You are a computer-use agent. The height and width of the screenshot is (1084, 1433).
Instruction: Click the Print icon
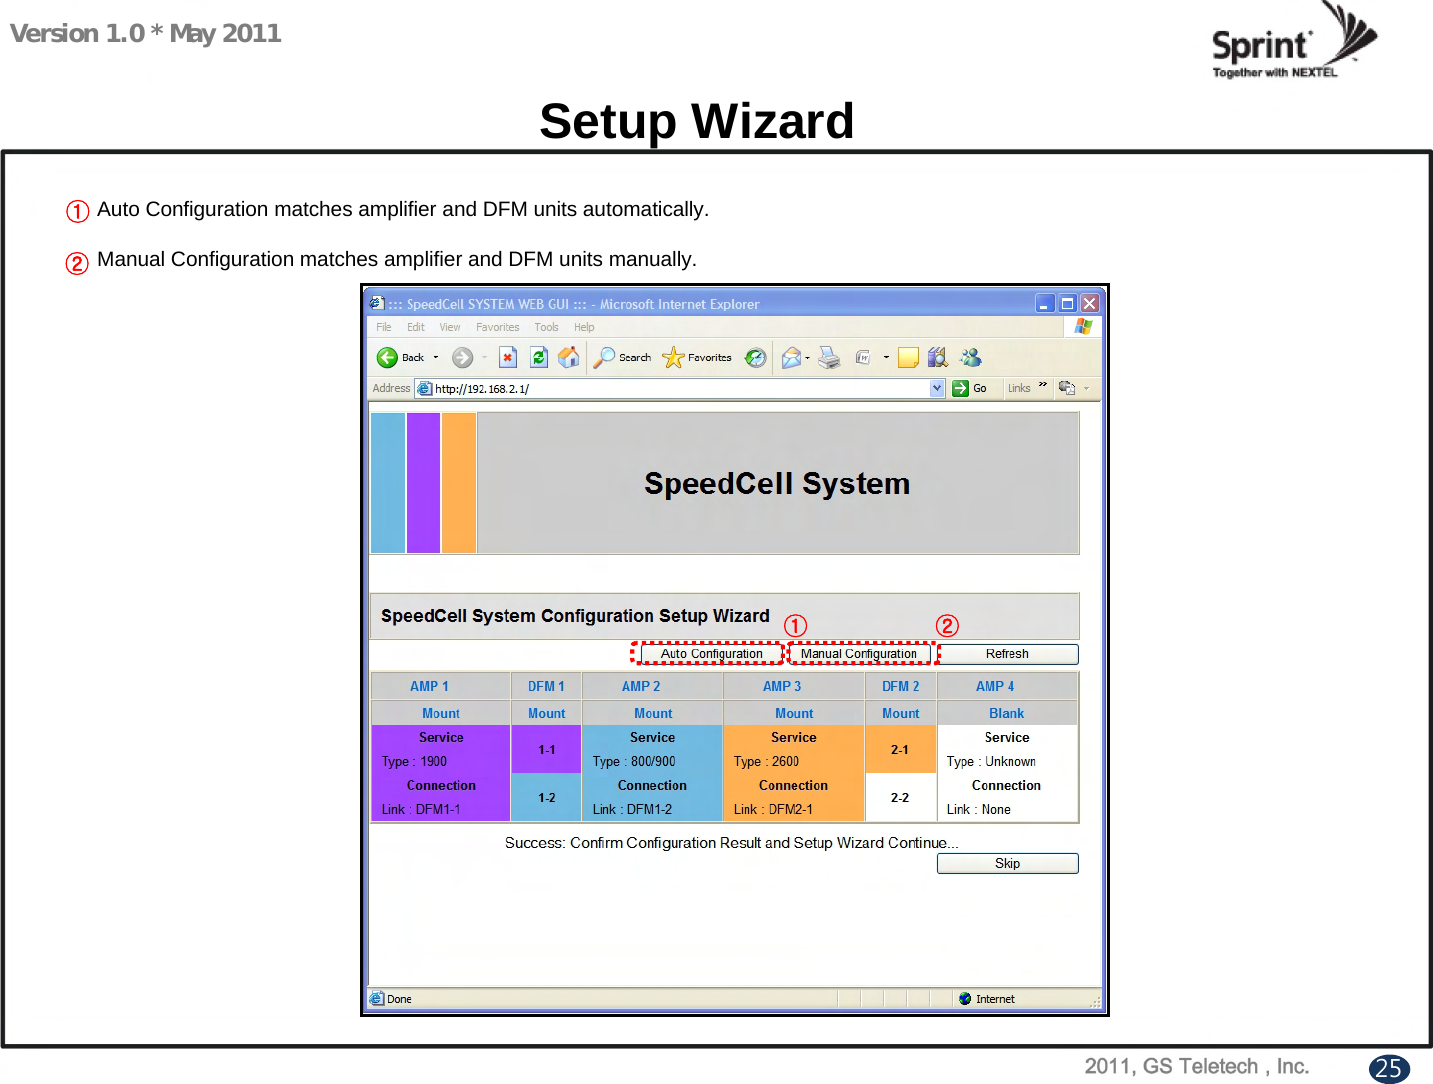(829, 358)
